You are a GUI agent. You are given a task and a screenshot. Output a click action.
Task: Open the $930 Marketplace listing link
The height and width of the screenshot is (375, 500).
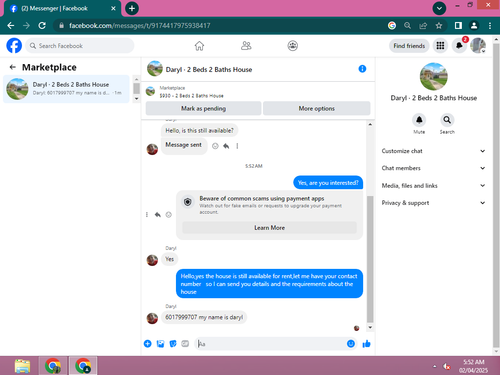point(191,96)
